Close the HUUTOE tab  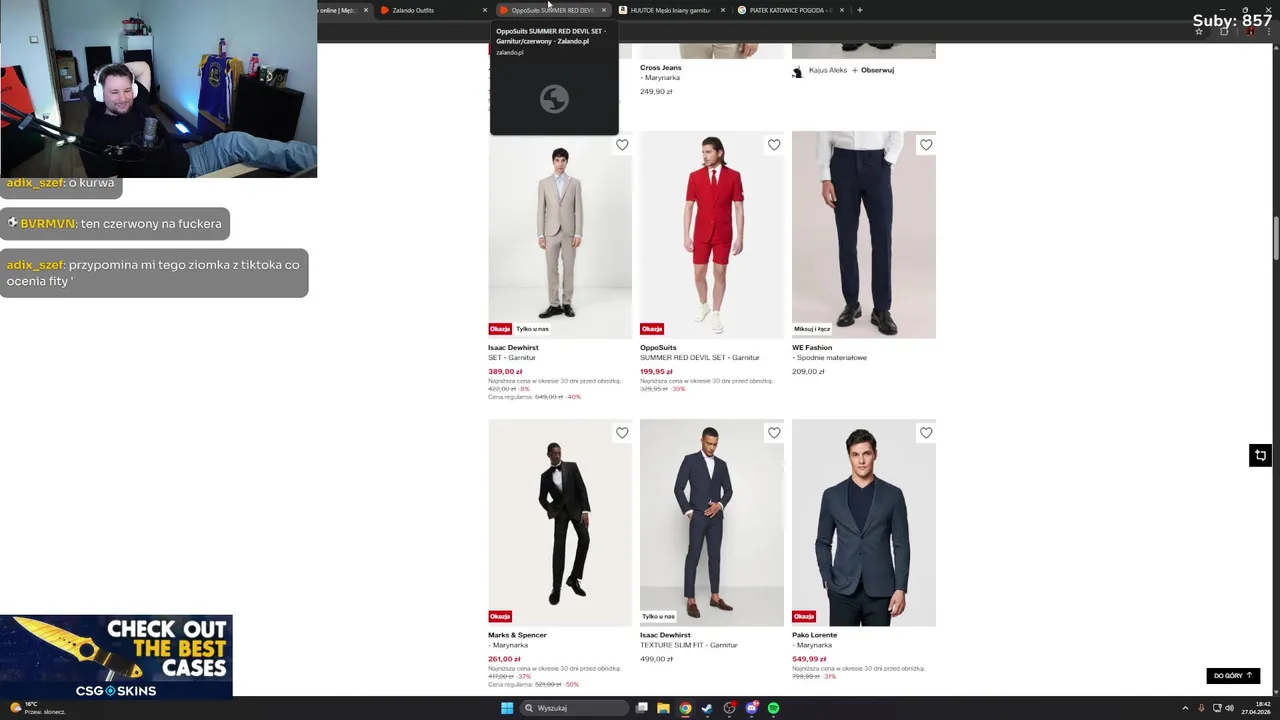tap(723, 10)
